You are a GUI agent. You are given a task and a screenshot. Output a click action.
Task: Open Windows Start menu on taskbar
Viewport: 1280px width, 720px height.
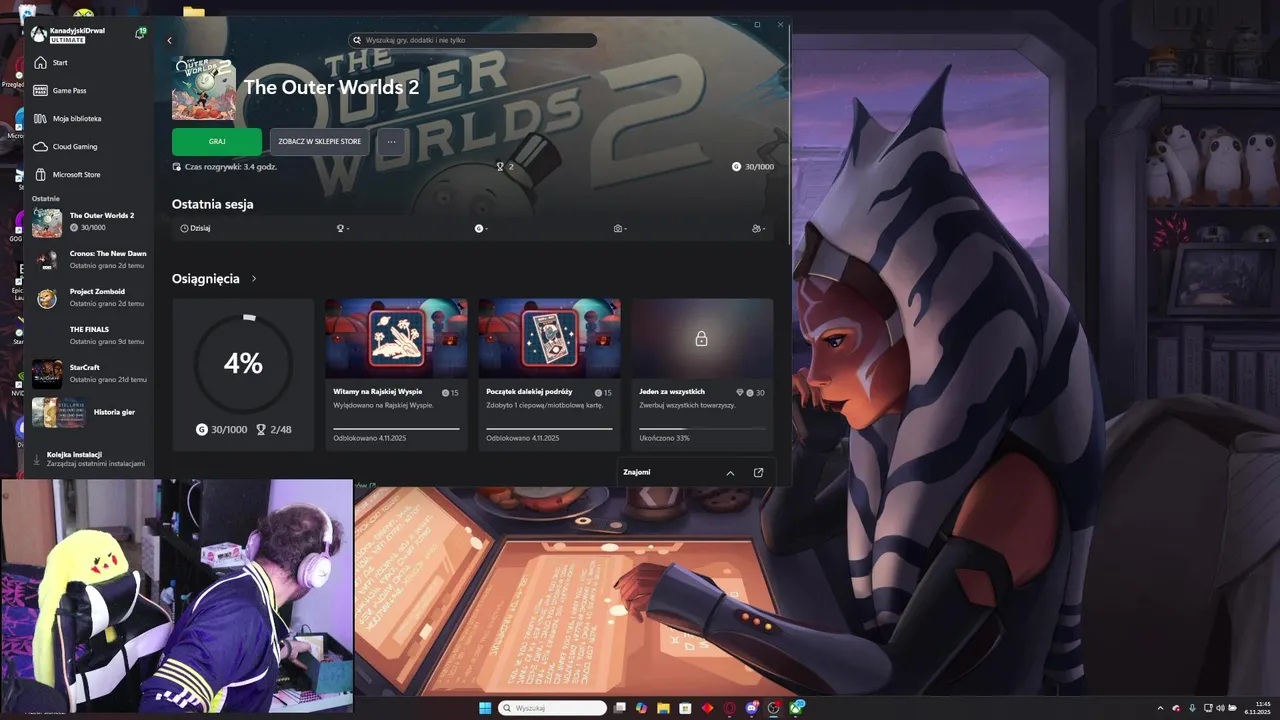pyautogui.click(x=485, y=708)
